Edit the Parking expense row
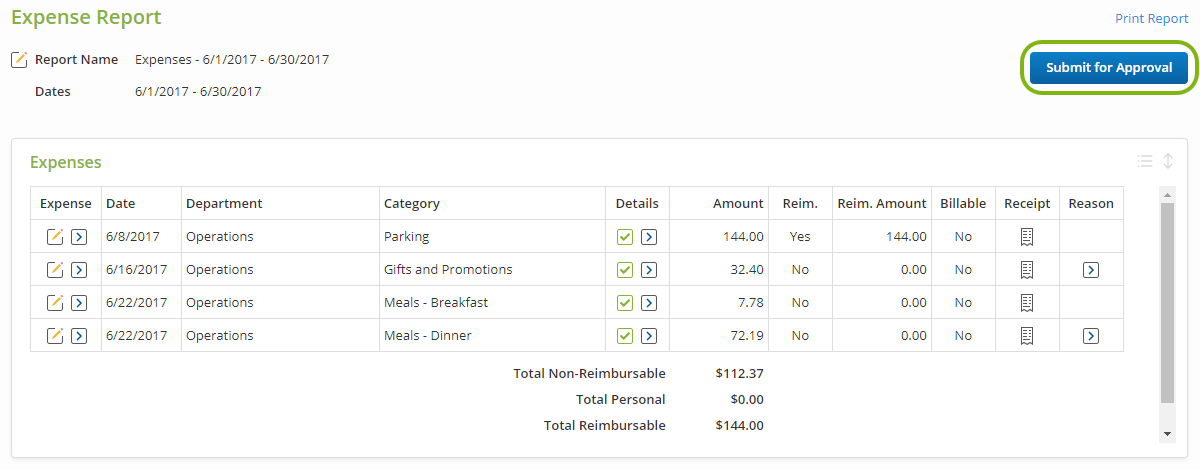Viewport: 1200px width, 470px height. tap(56, 237)
